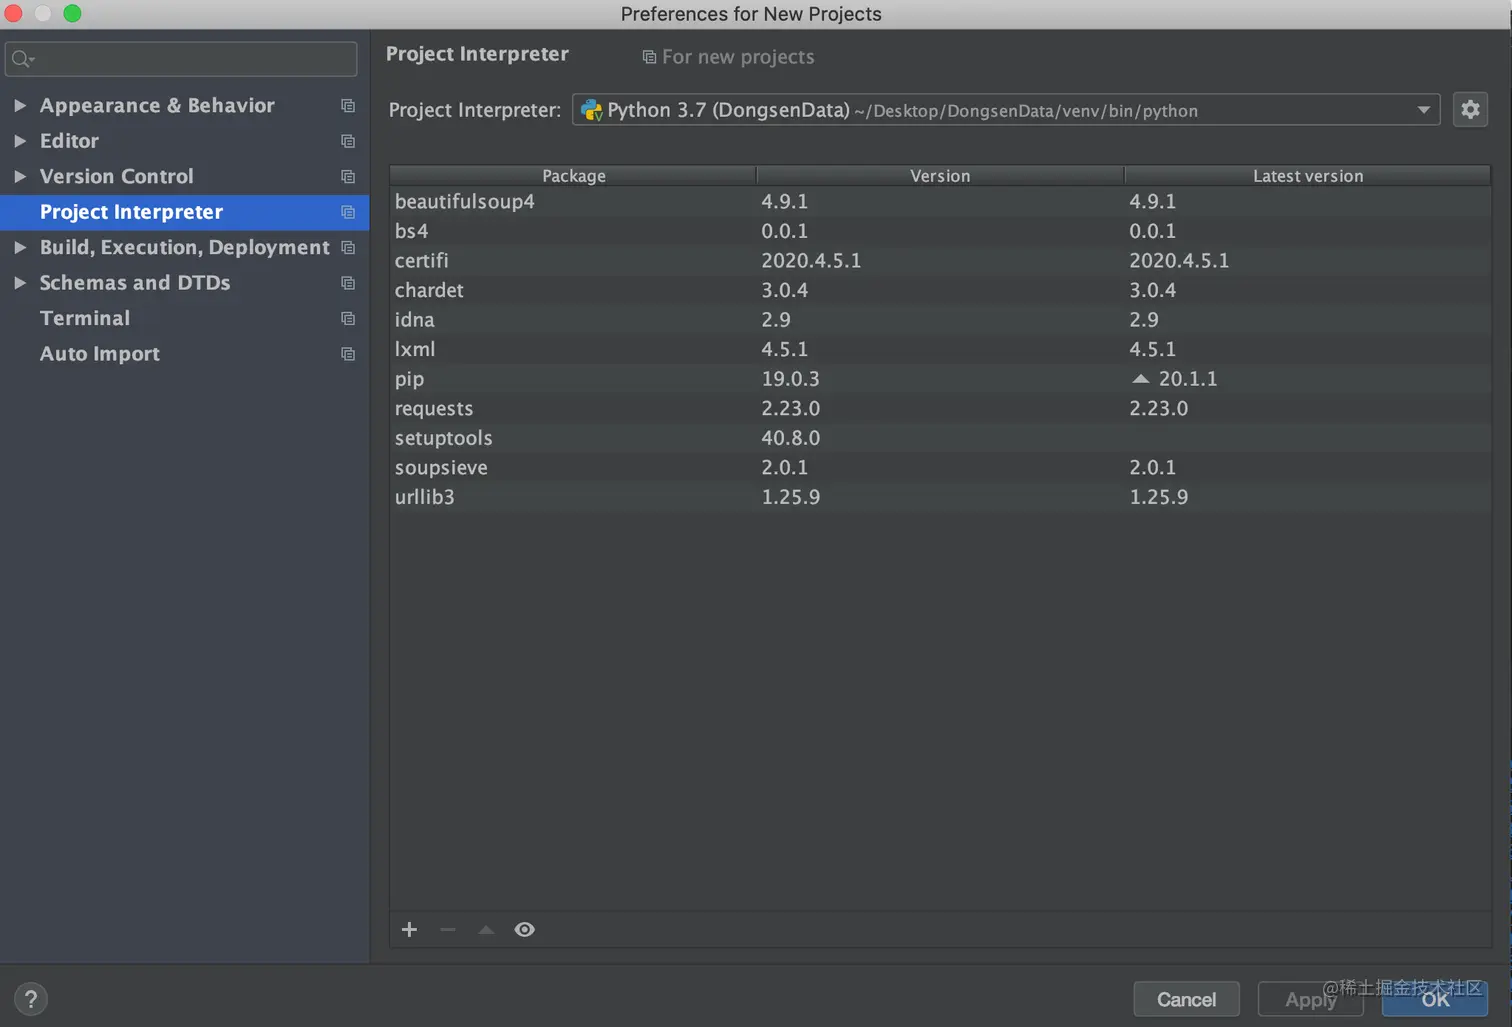Select the pip package row

[940, 379]
